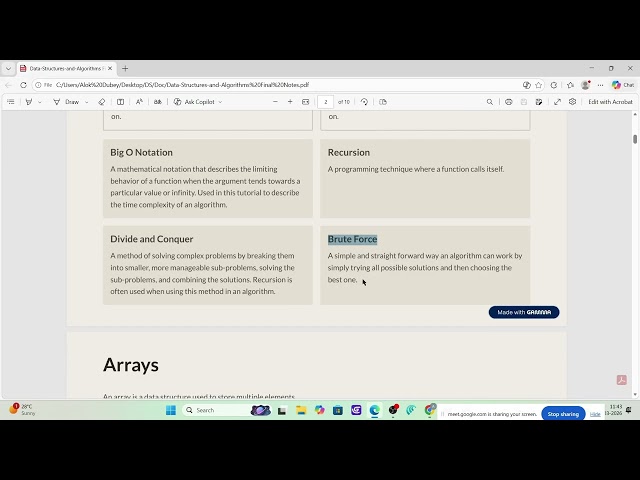Viewport: 640px width, 480px height.
Task: Print the PDF document
Action: coord(509,102)
